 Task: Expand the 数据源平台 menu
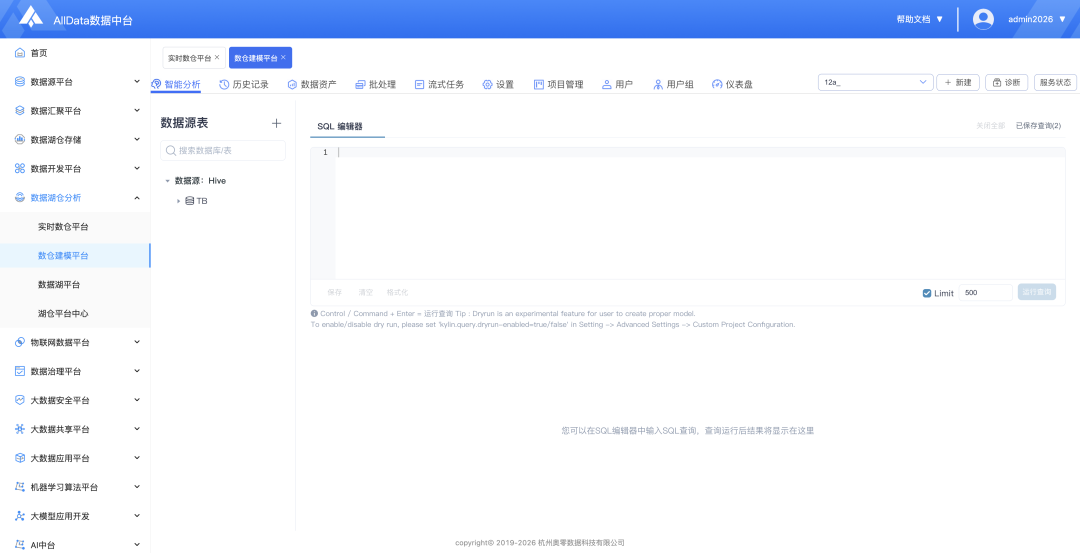click(x=137, y=81)
